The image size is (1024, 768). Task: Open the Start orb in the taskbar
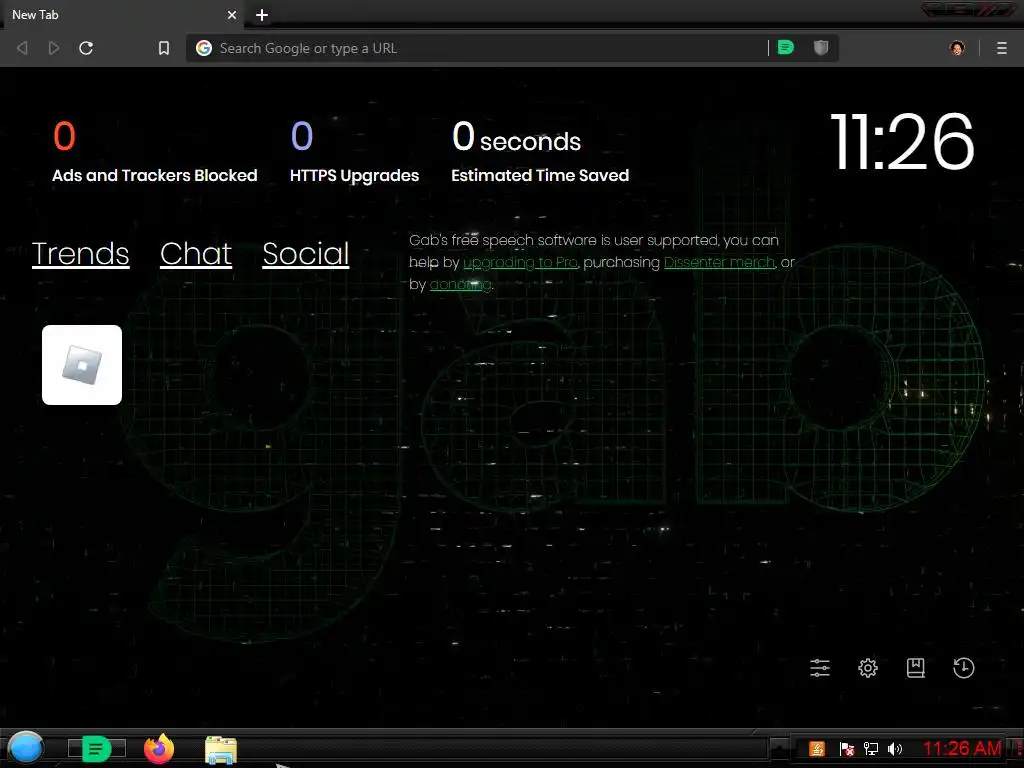(x=26, y=748)
